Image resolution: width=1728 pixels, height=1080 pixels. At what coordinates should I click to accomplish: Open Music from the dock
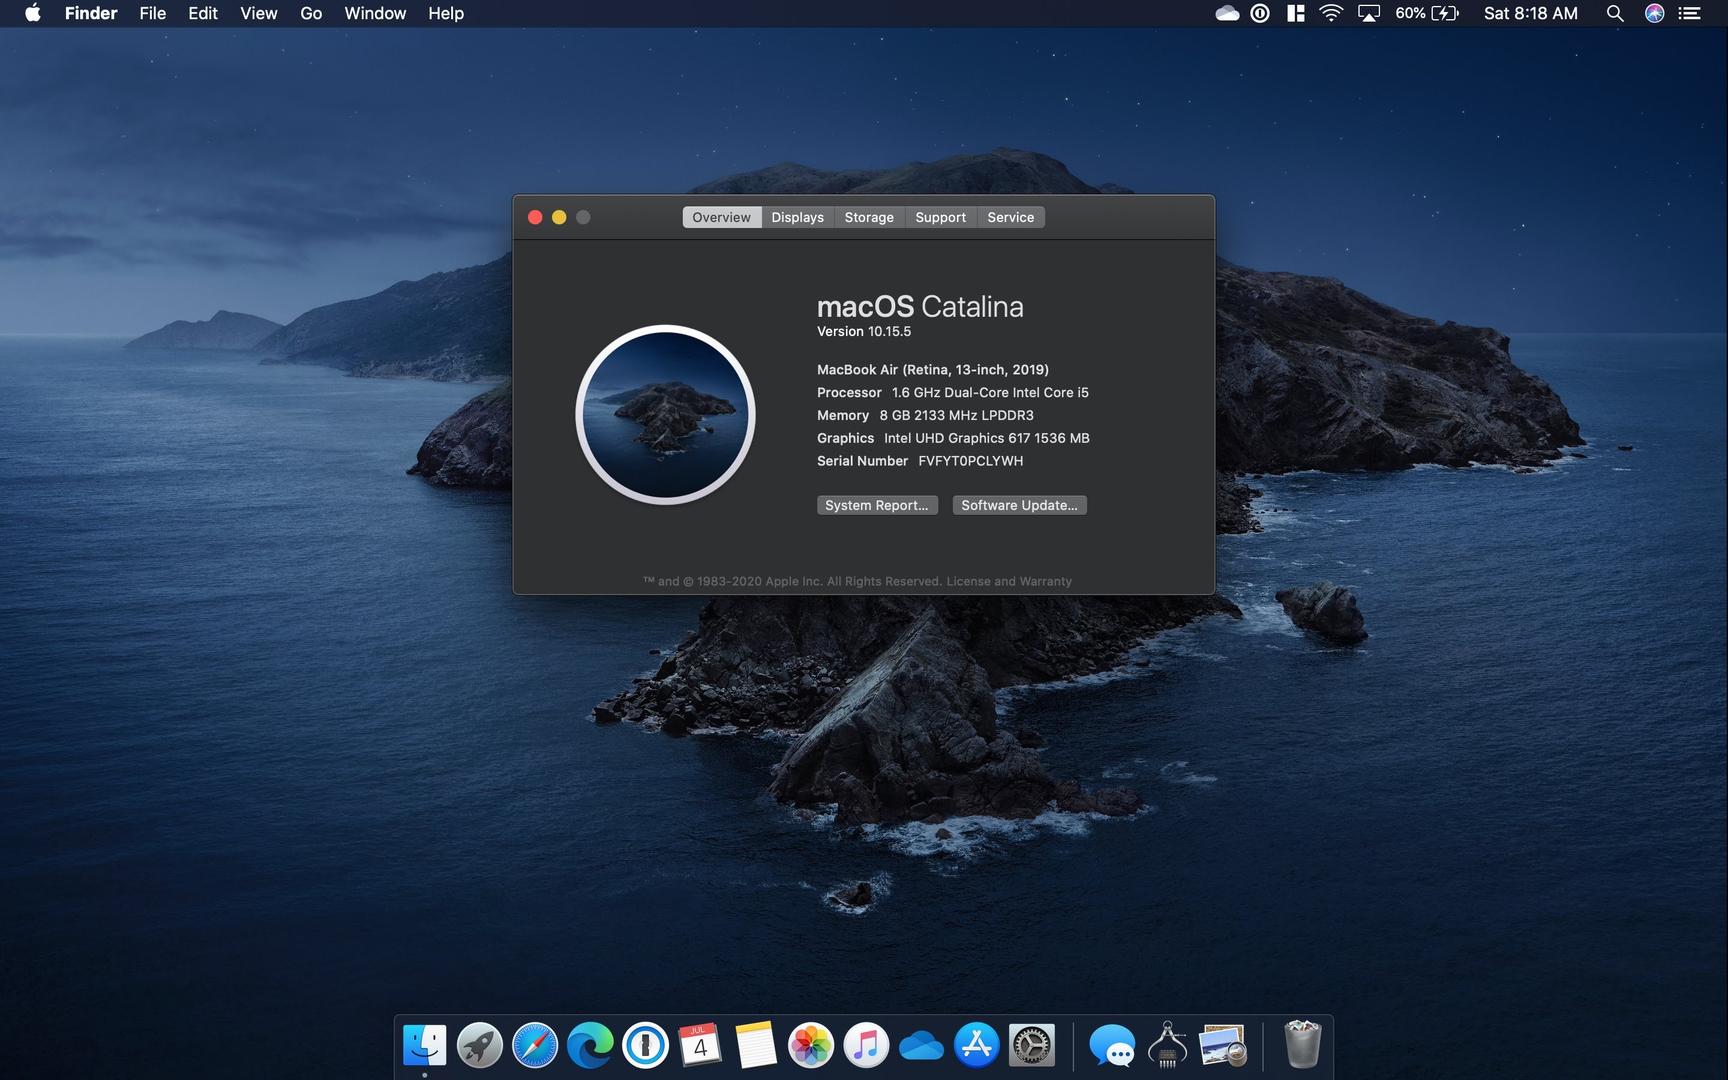click(x=866, y=1046)
